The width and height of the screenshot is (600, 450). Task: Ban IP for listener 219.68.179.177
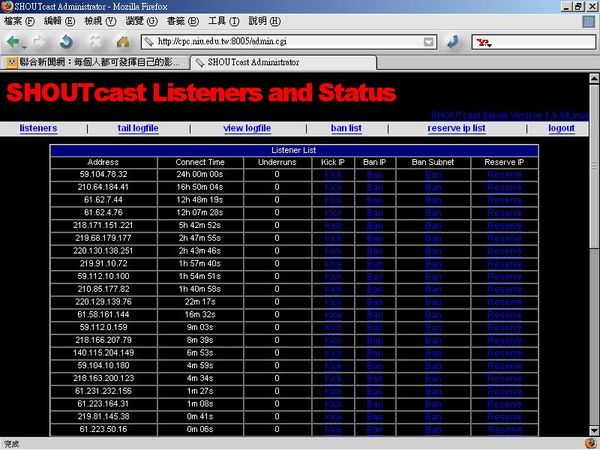click(375, 238)
